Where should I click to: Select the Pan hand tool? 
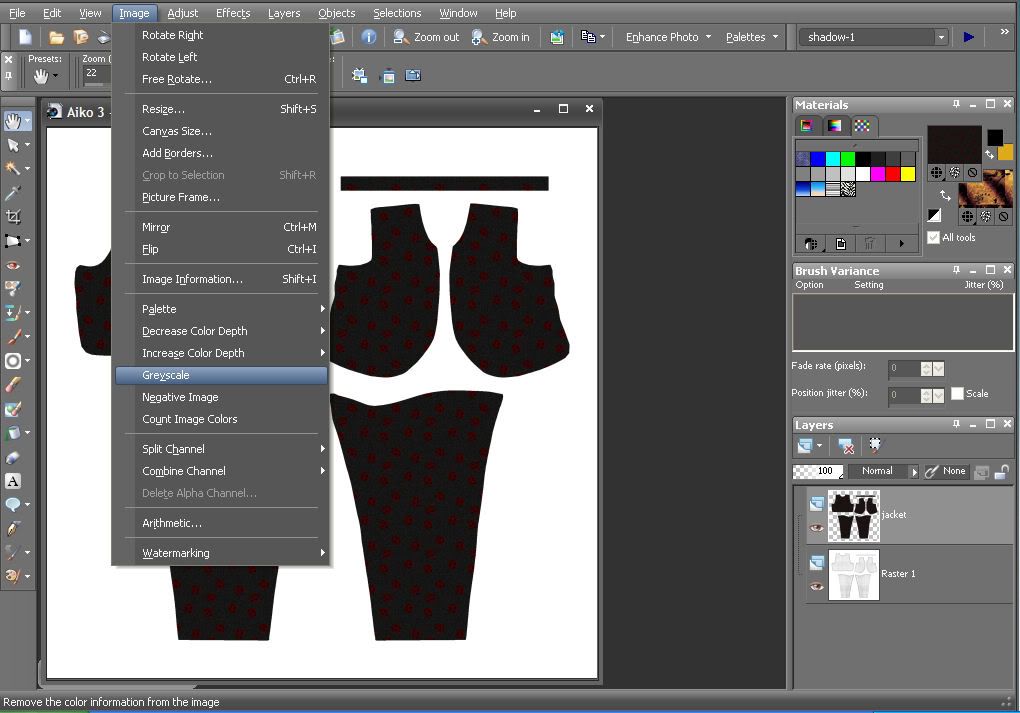13,121
